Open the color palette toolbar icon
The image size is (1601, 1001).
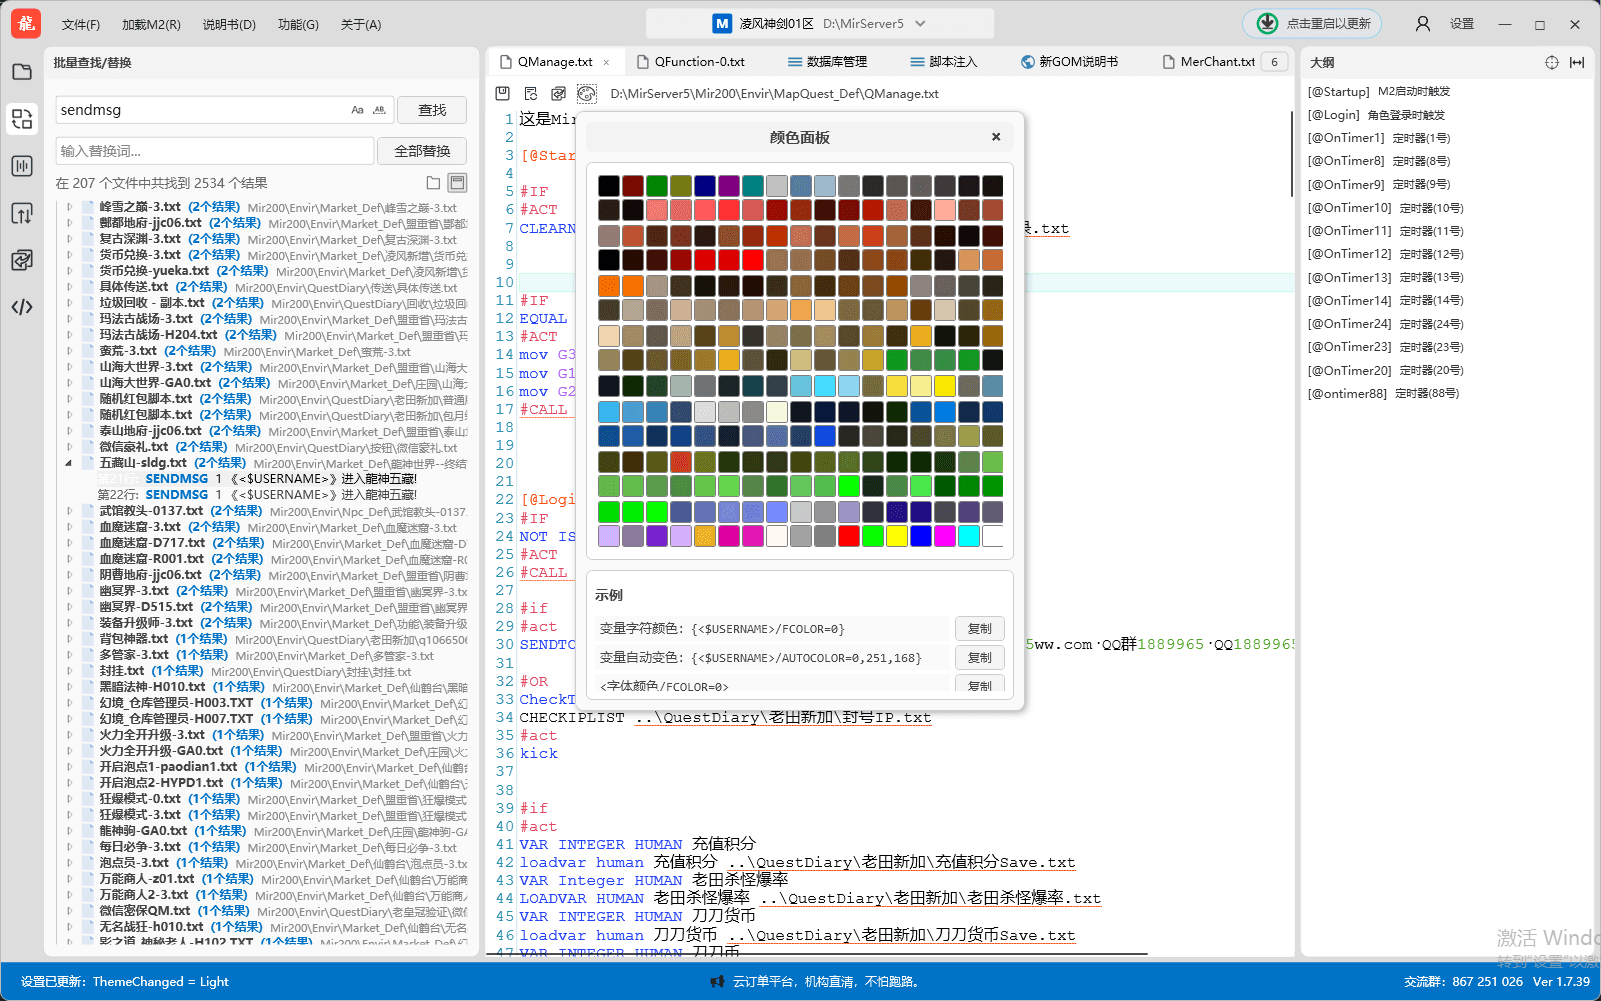pyautogui.click(x=587, y=93)
